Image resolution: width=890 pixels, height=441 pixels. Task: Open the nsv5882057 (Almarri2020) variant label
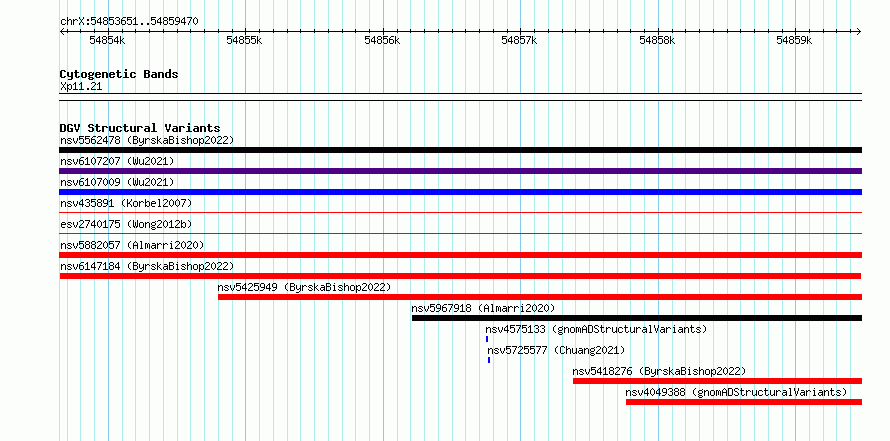point(132,245)
